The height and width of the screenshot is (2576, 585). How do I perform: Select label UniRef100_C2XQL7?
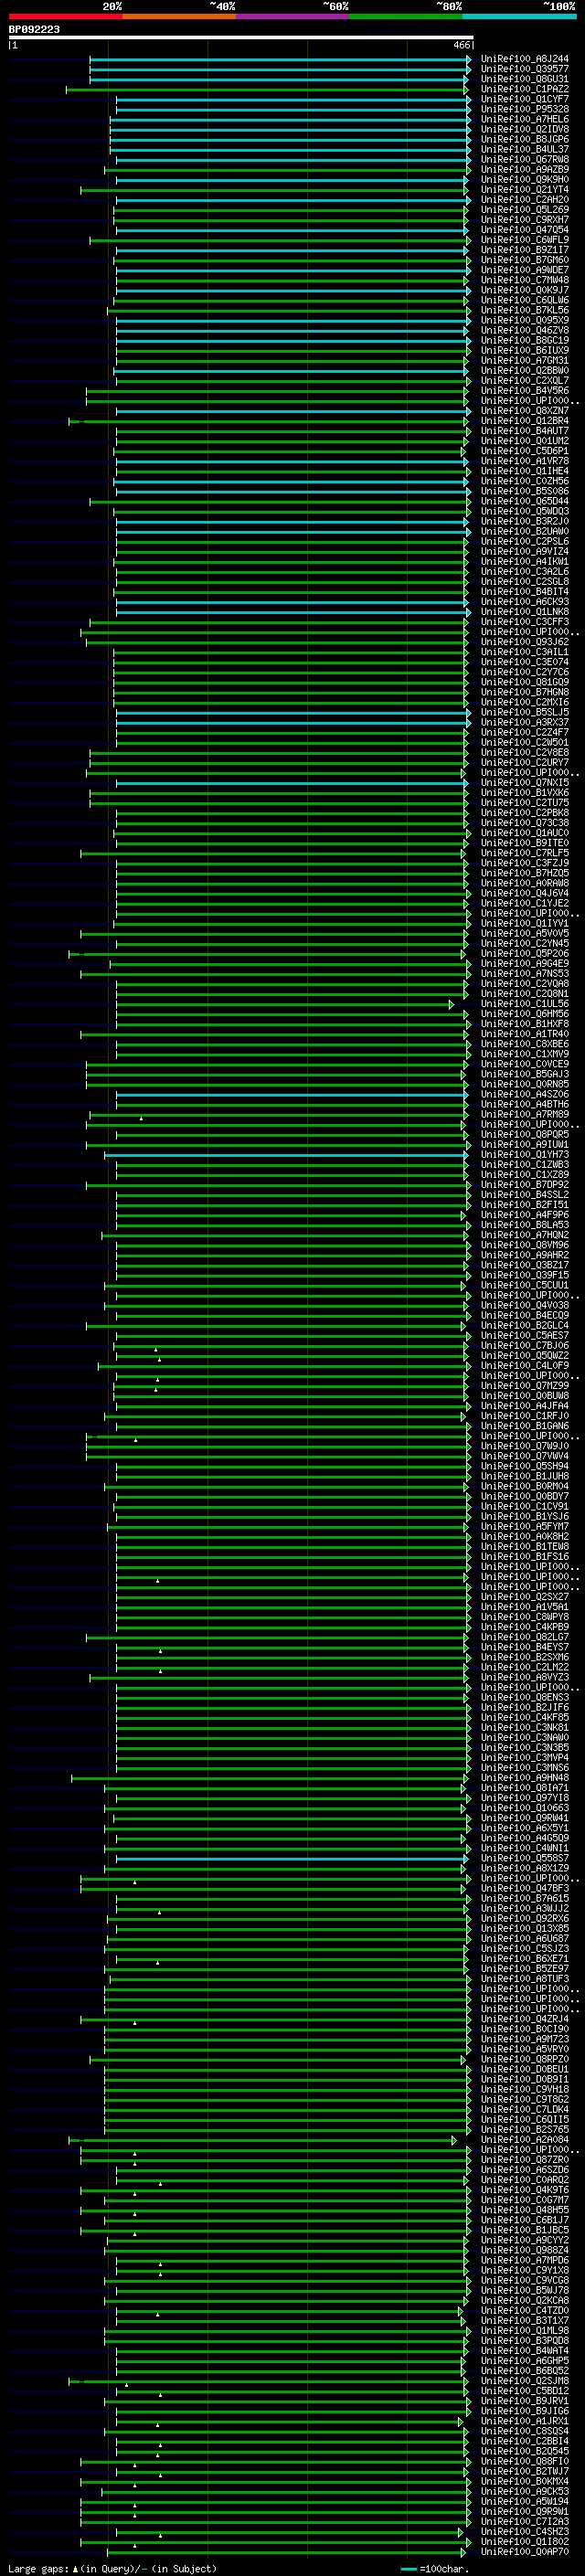pyautogui.click(x=525, y=380)
